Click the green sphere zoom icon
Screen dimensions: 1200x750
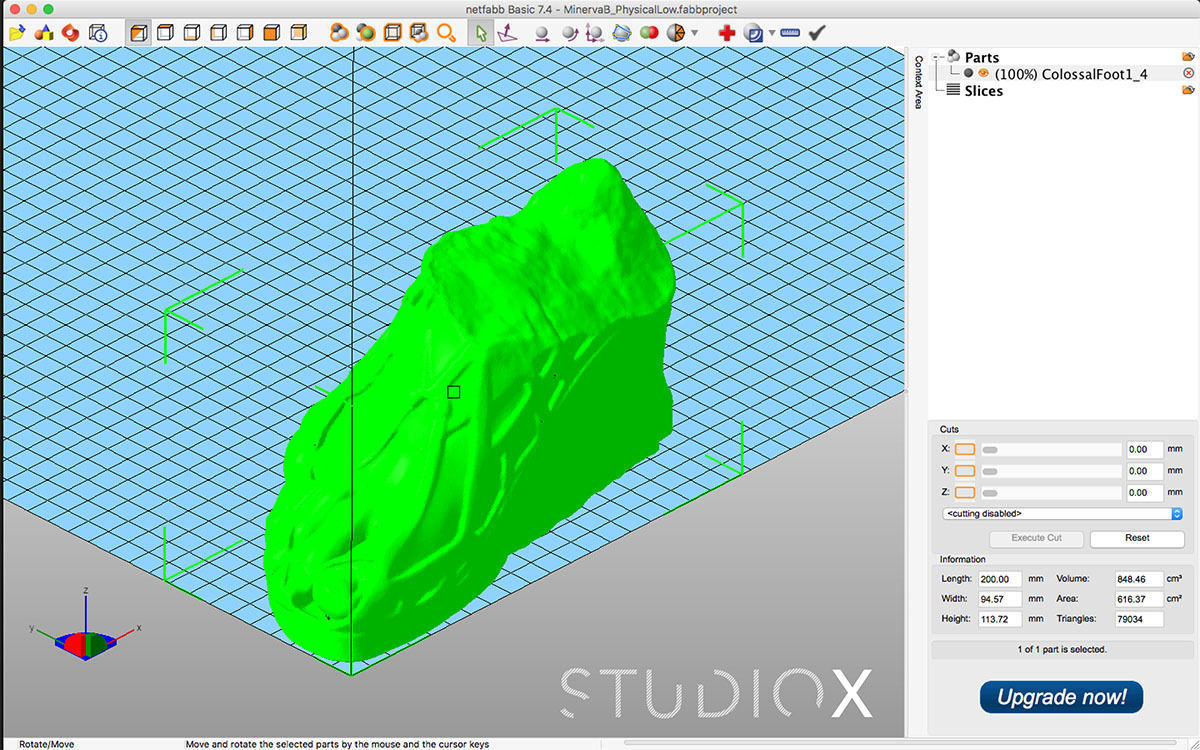[366, 33]
